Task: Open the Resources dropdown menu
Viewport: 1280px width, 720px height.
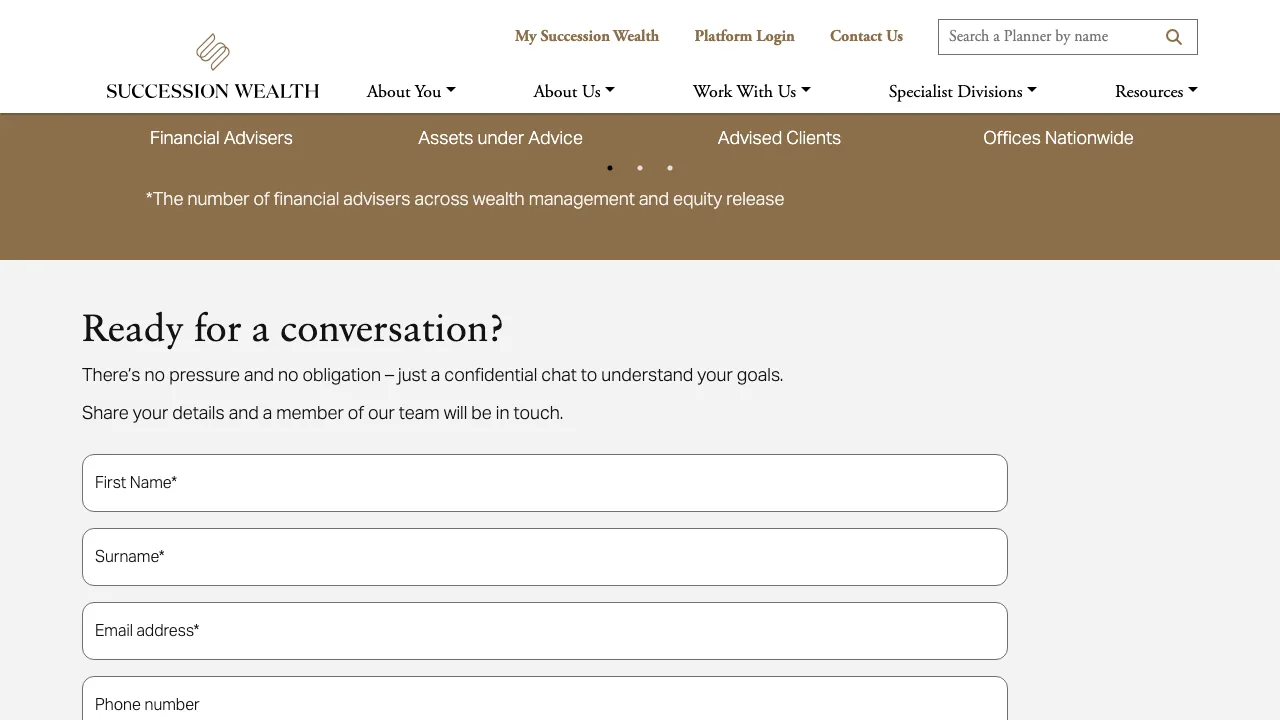Action: (x=1155, y=91)
